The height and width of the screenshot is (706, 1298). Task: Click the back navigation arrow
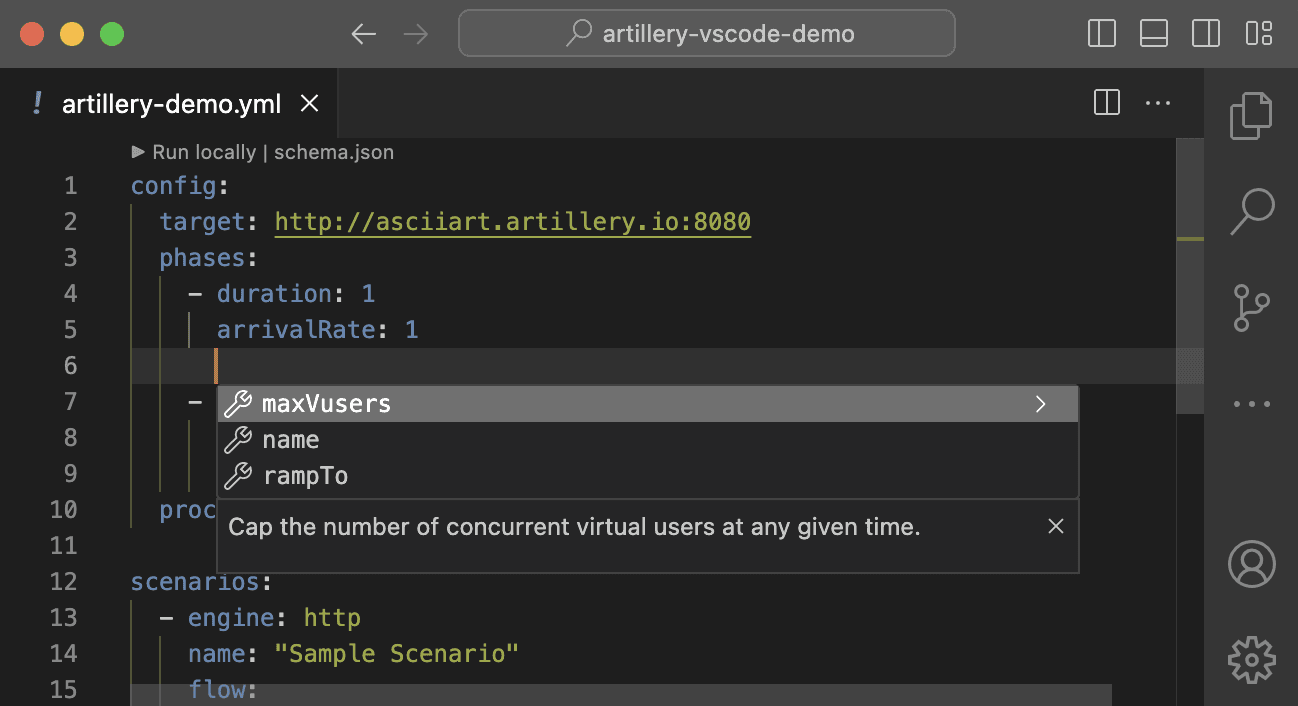[x=363, y=33]
